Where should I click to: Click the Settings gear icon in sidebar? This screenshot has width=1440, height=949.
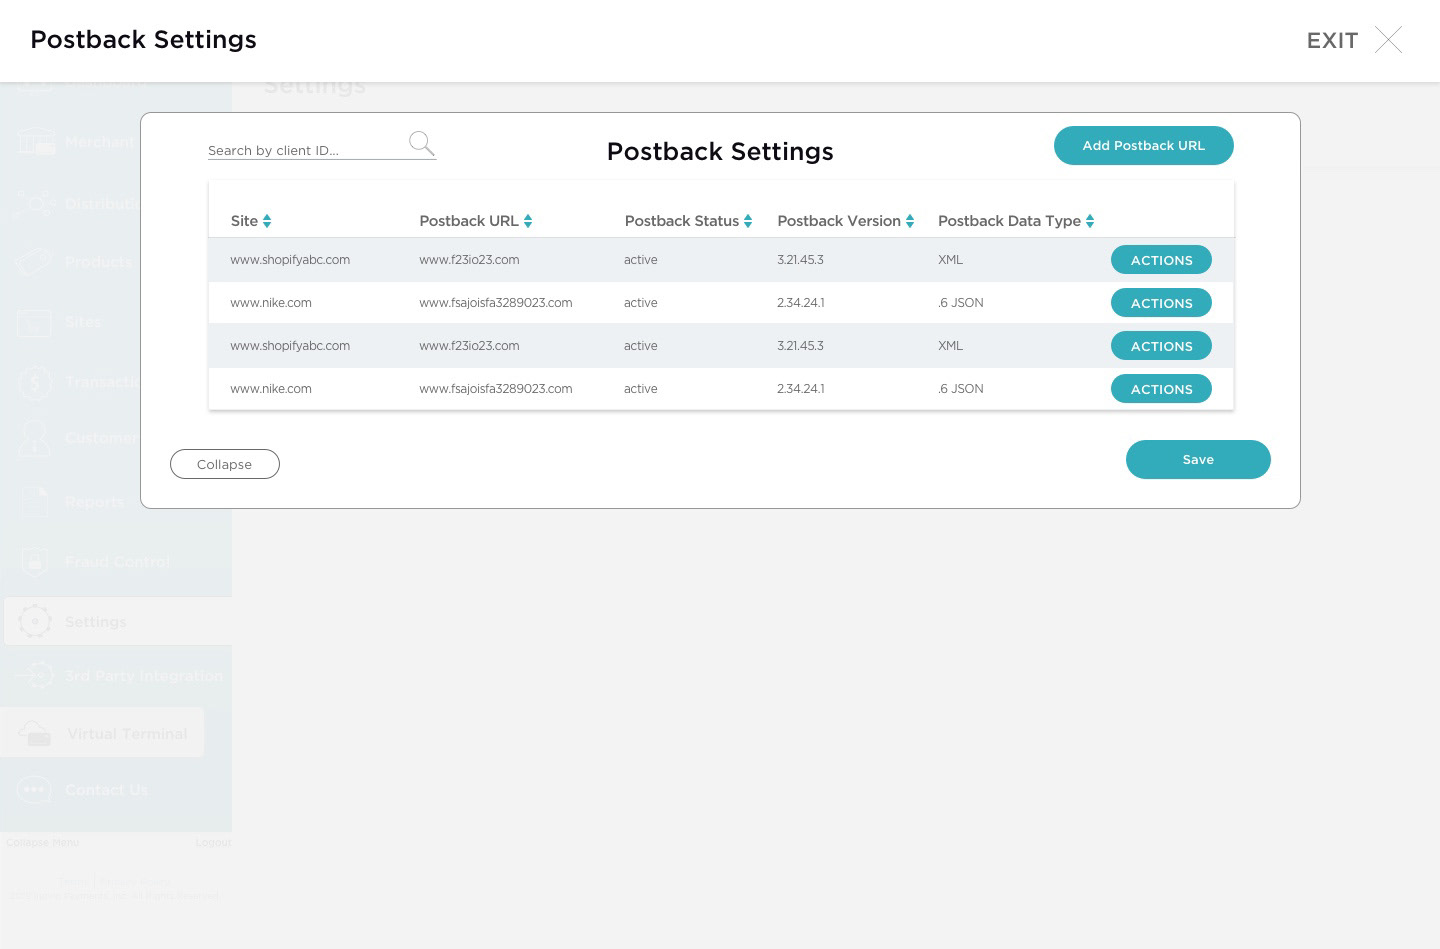(35, 621)
